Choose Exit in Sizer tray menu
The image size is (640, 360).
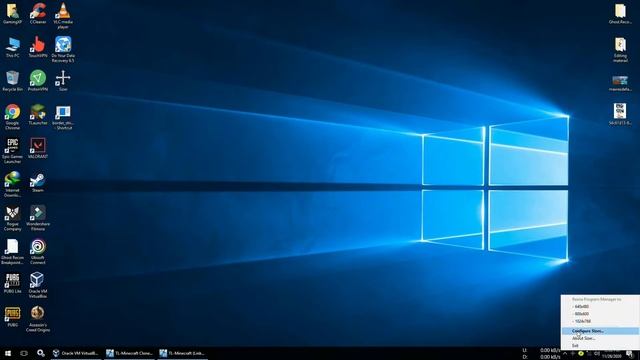tap(600, 346)
